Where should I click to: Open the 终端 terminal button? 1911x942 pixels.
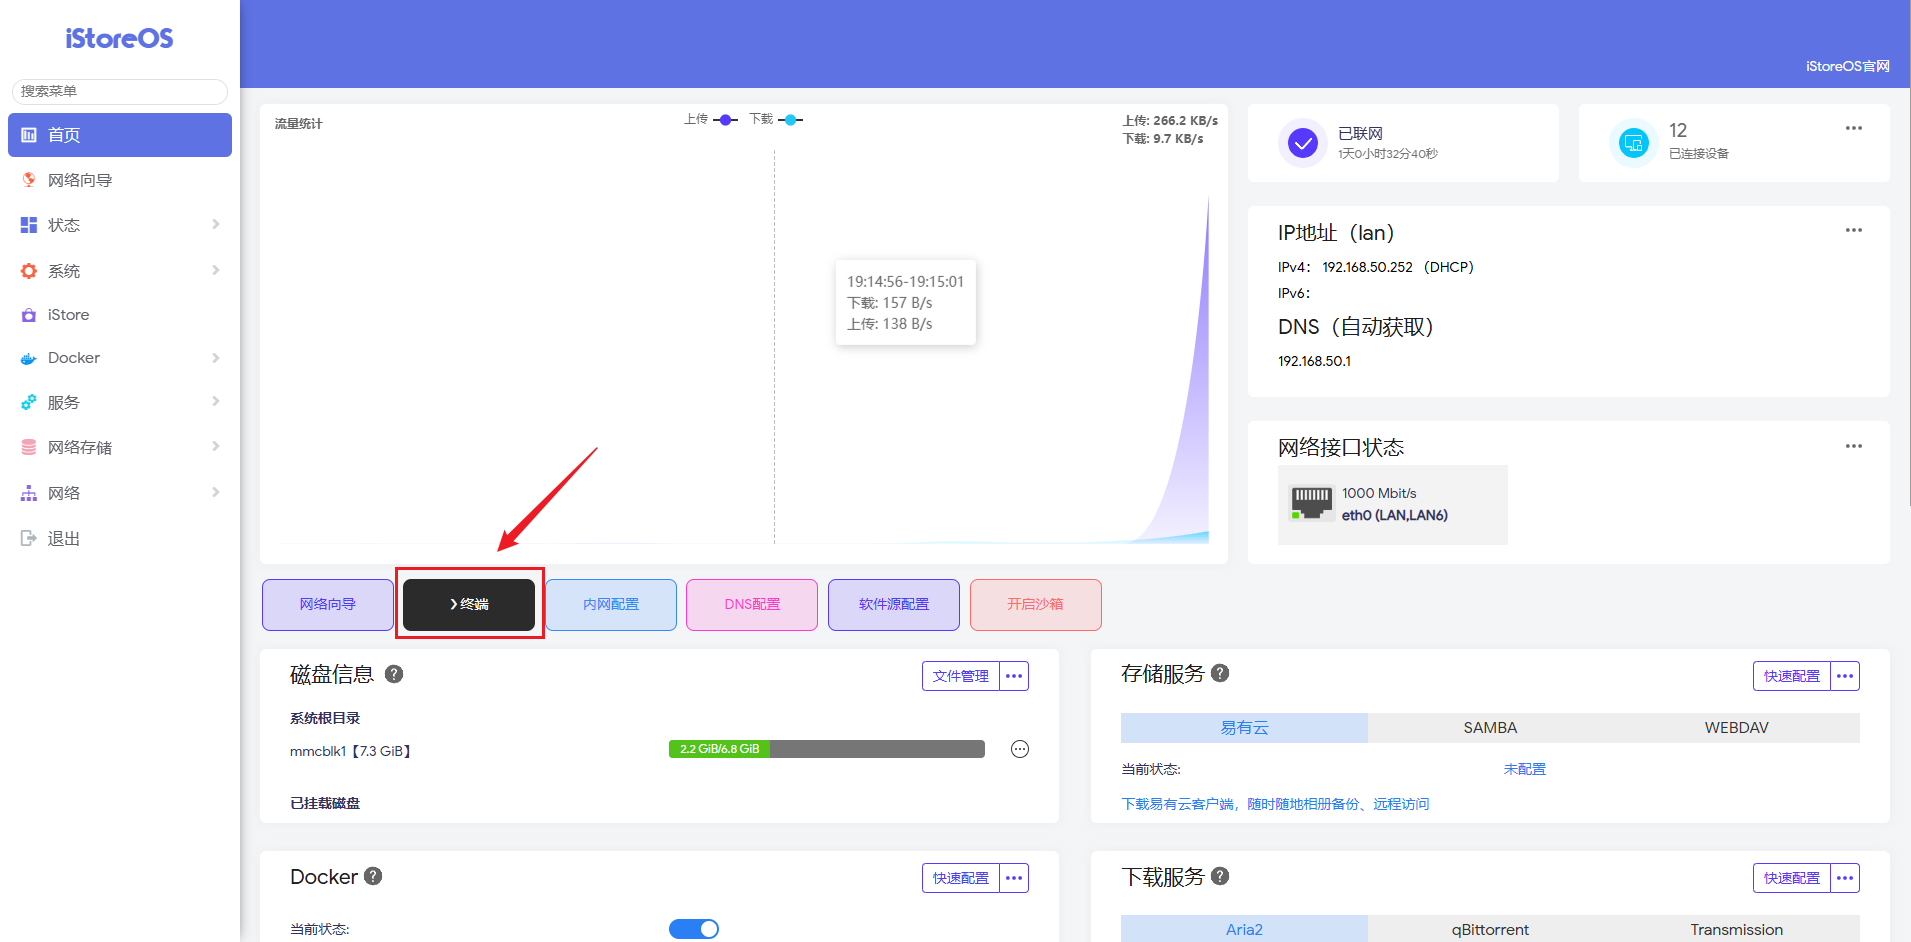pos(469,605)
